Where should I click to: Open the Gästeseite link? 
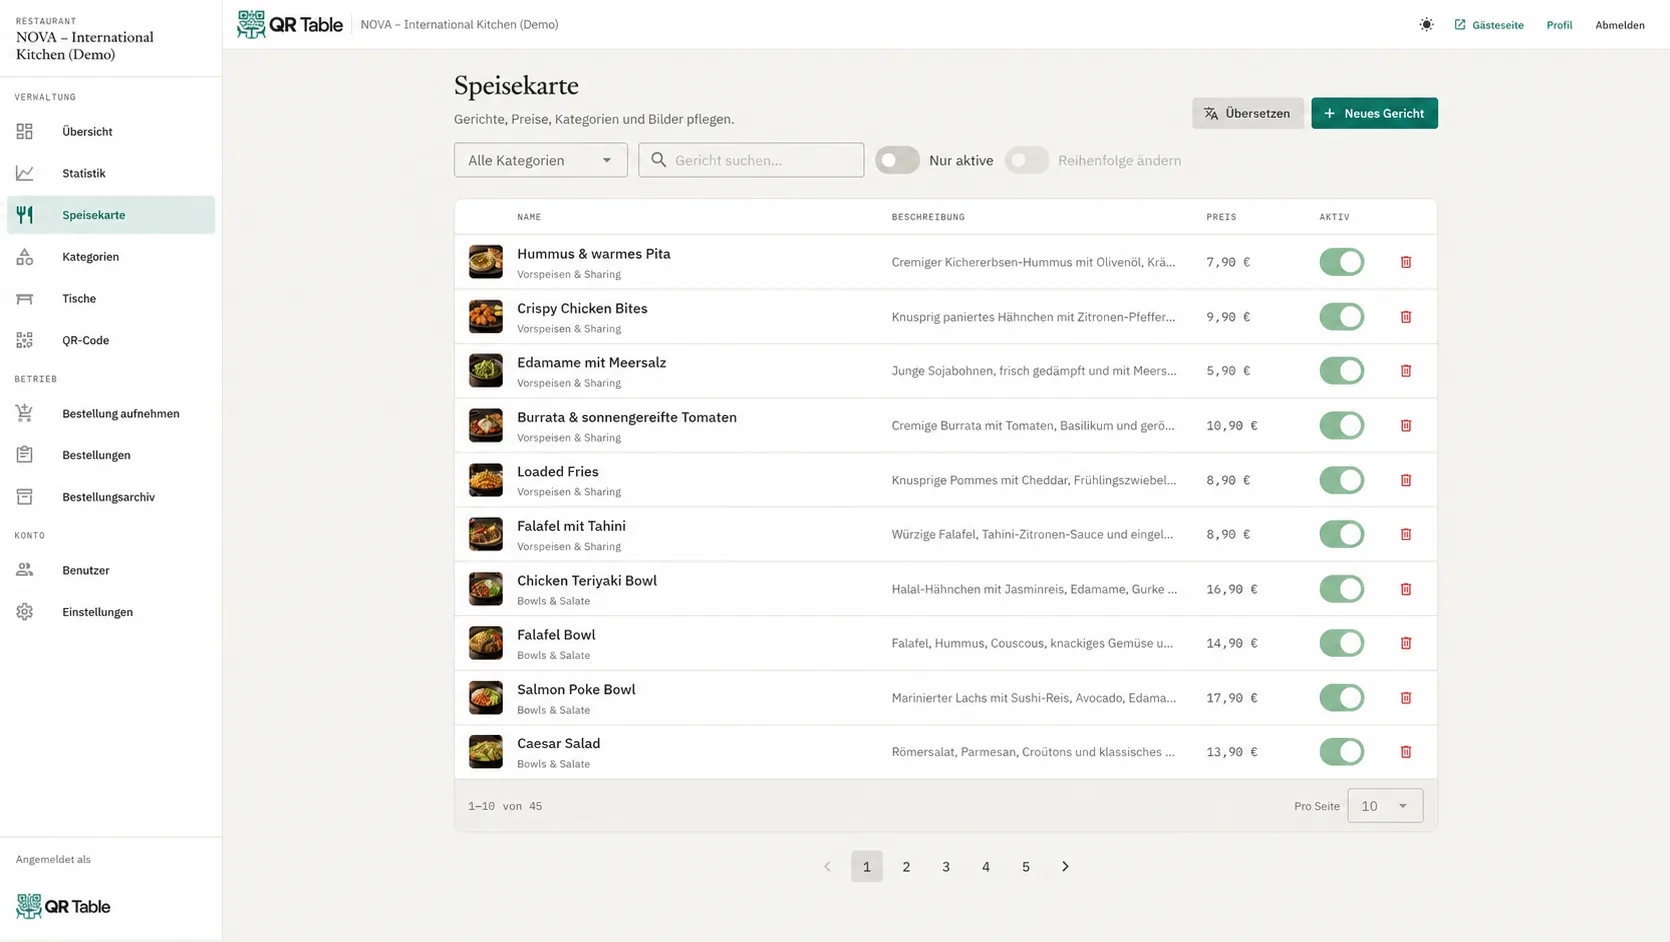(x=1489, y=25)
